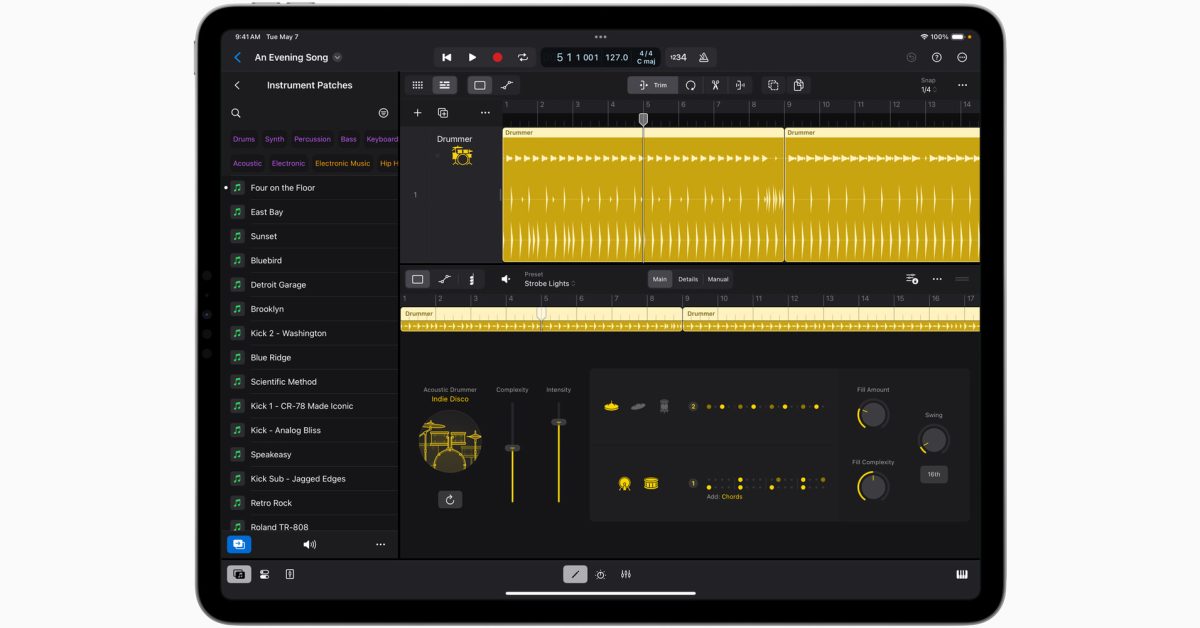Open search in Instrument Patches
Image resolution: width=1200 pixels, height=628 pixels.
(x=236, y=113)
